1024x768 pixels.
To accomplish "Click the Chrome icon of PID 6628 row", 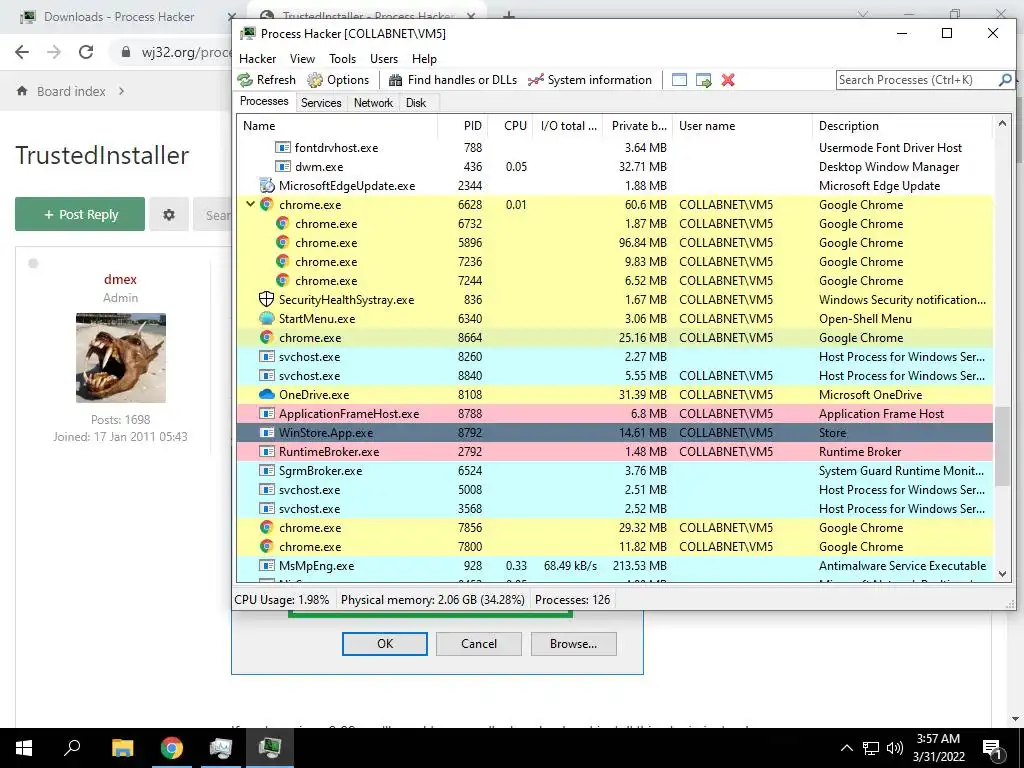I will click(266, 204).
